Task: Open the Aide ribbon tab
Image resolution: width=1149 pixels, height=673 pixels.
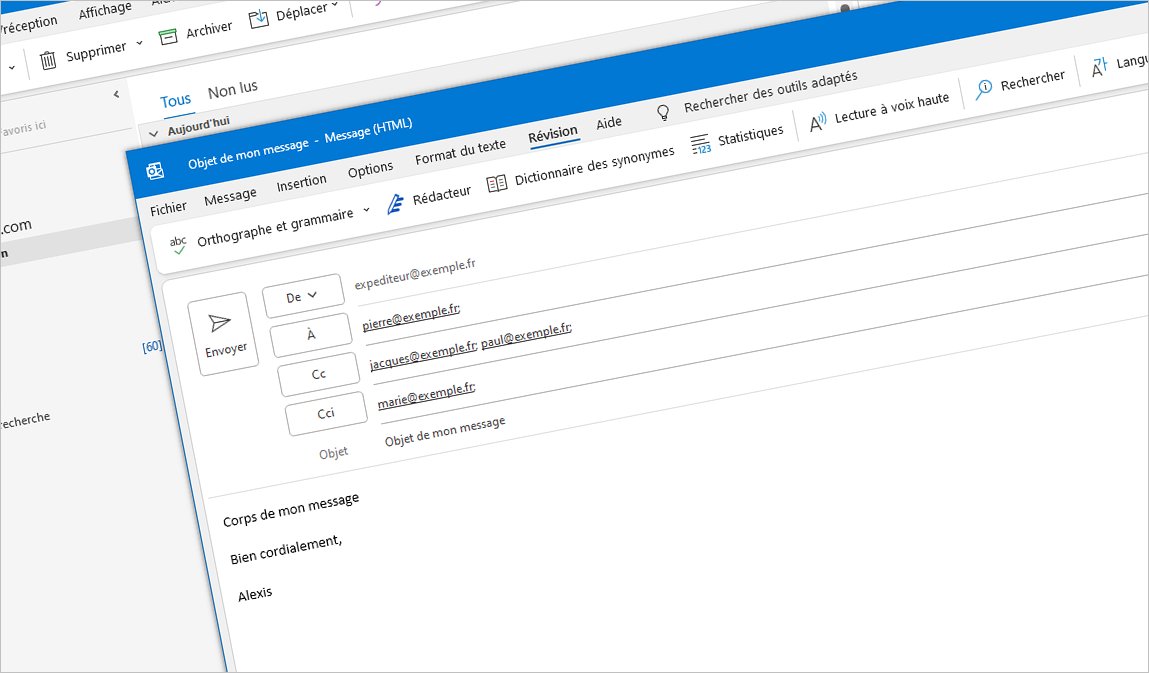Action: pos(608,123)
